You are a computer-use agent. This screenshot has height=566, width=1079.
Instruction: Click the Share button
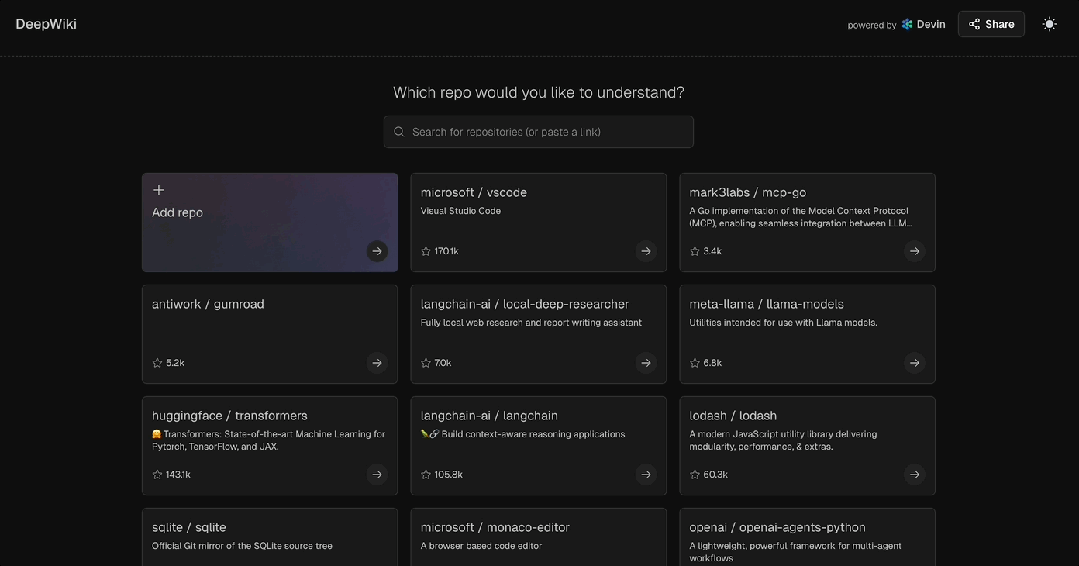pyautogui.click(x=991, y=24)
